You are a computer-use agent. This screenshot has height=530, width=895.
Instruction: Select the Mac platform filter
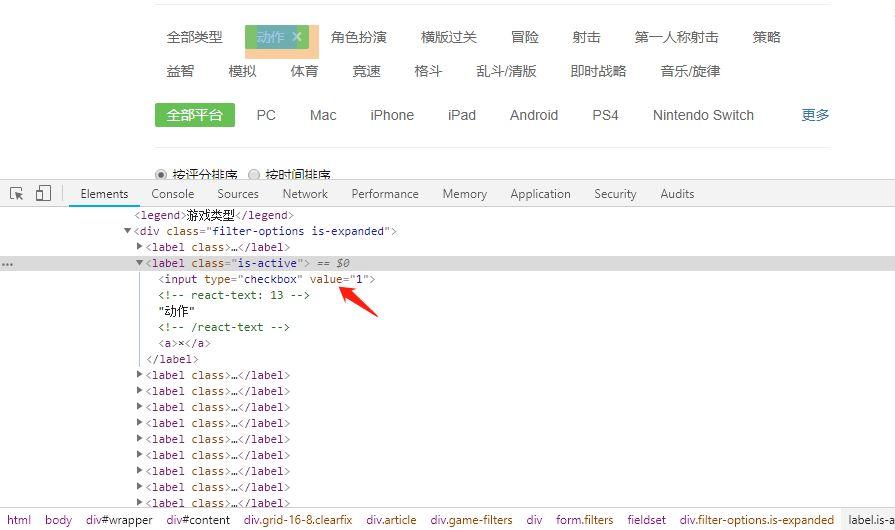pyautogui.click(x=323, y=115)
